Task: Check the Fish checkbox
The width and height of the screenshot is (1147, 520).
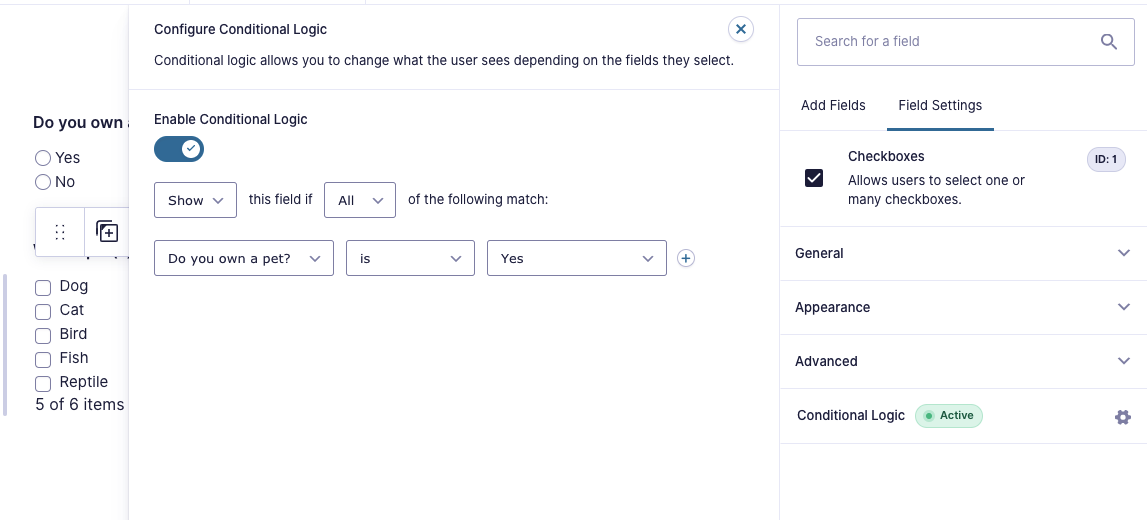Action: click(43, 359)
